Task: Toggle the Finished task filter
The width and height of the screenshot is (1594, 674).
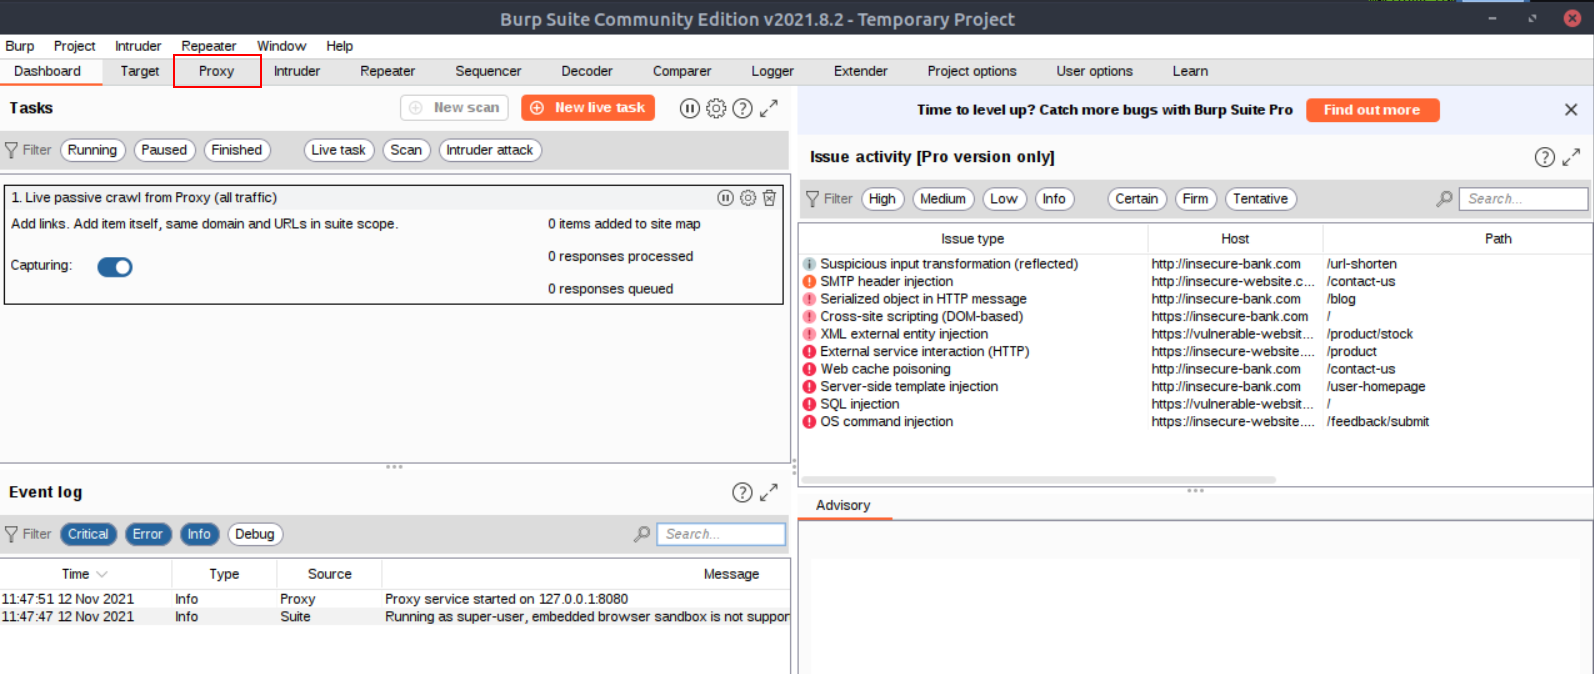Action: point(237,150)
